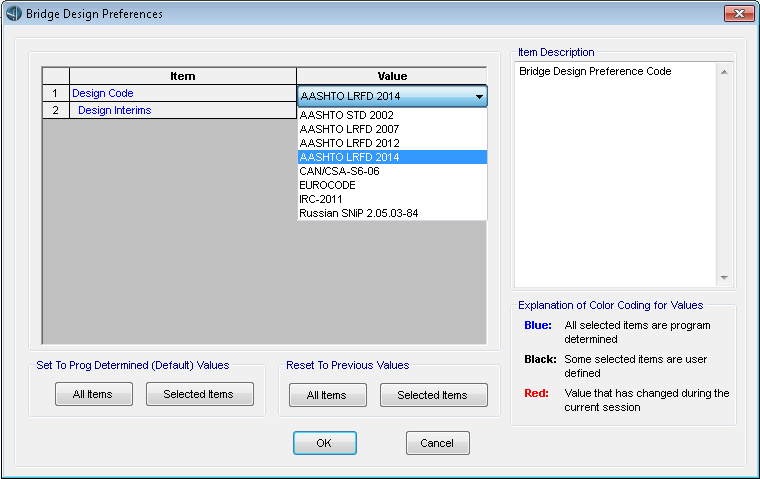Image resolution: width=760 pixels, height=479 pixels.
Task: Click the Bridge Design Preference Code description text
Action: [595, 71]
